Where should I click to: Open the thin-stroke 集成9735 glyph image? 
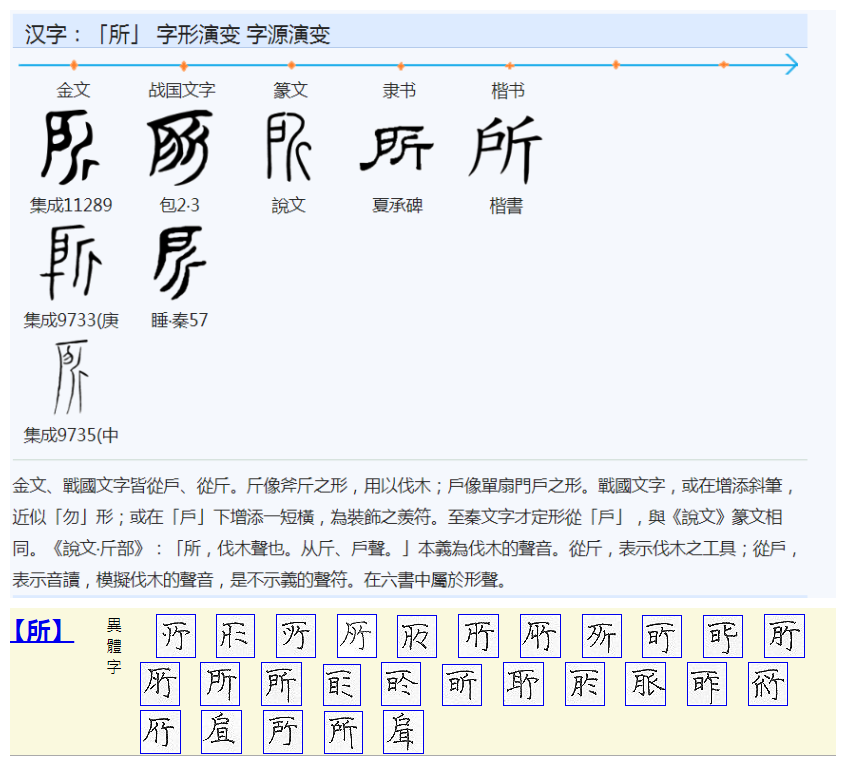(71, 377)
